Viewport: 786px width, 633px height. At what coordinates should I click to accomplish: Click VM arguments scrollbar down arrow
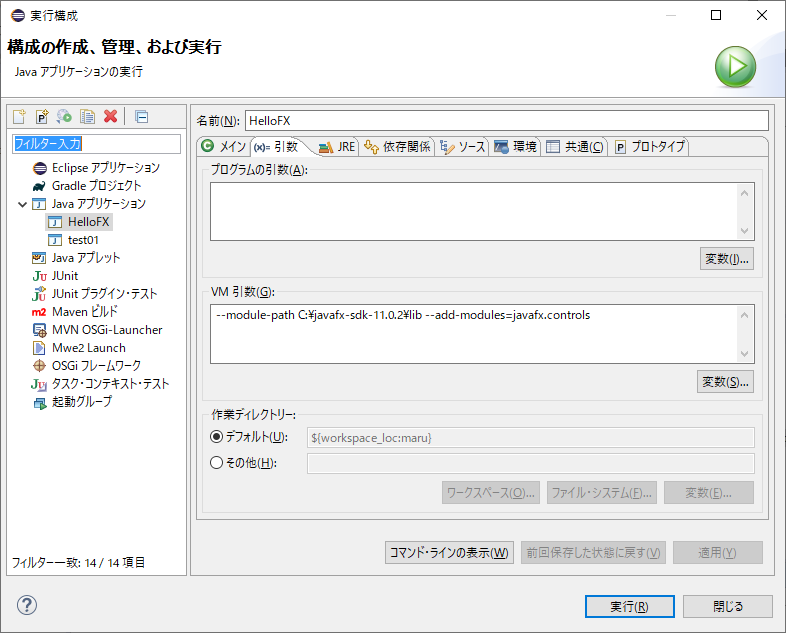click(x=744, y=353)
